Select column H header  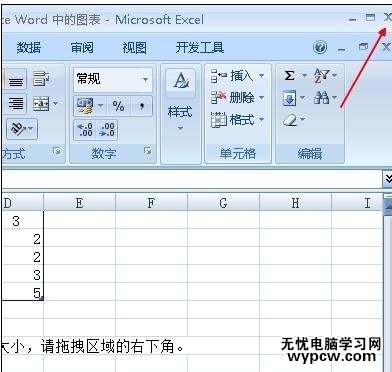(x=295, y=202)
